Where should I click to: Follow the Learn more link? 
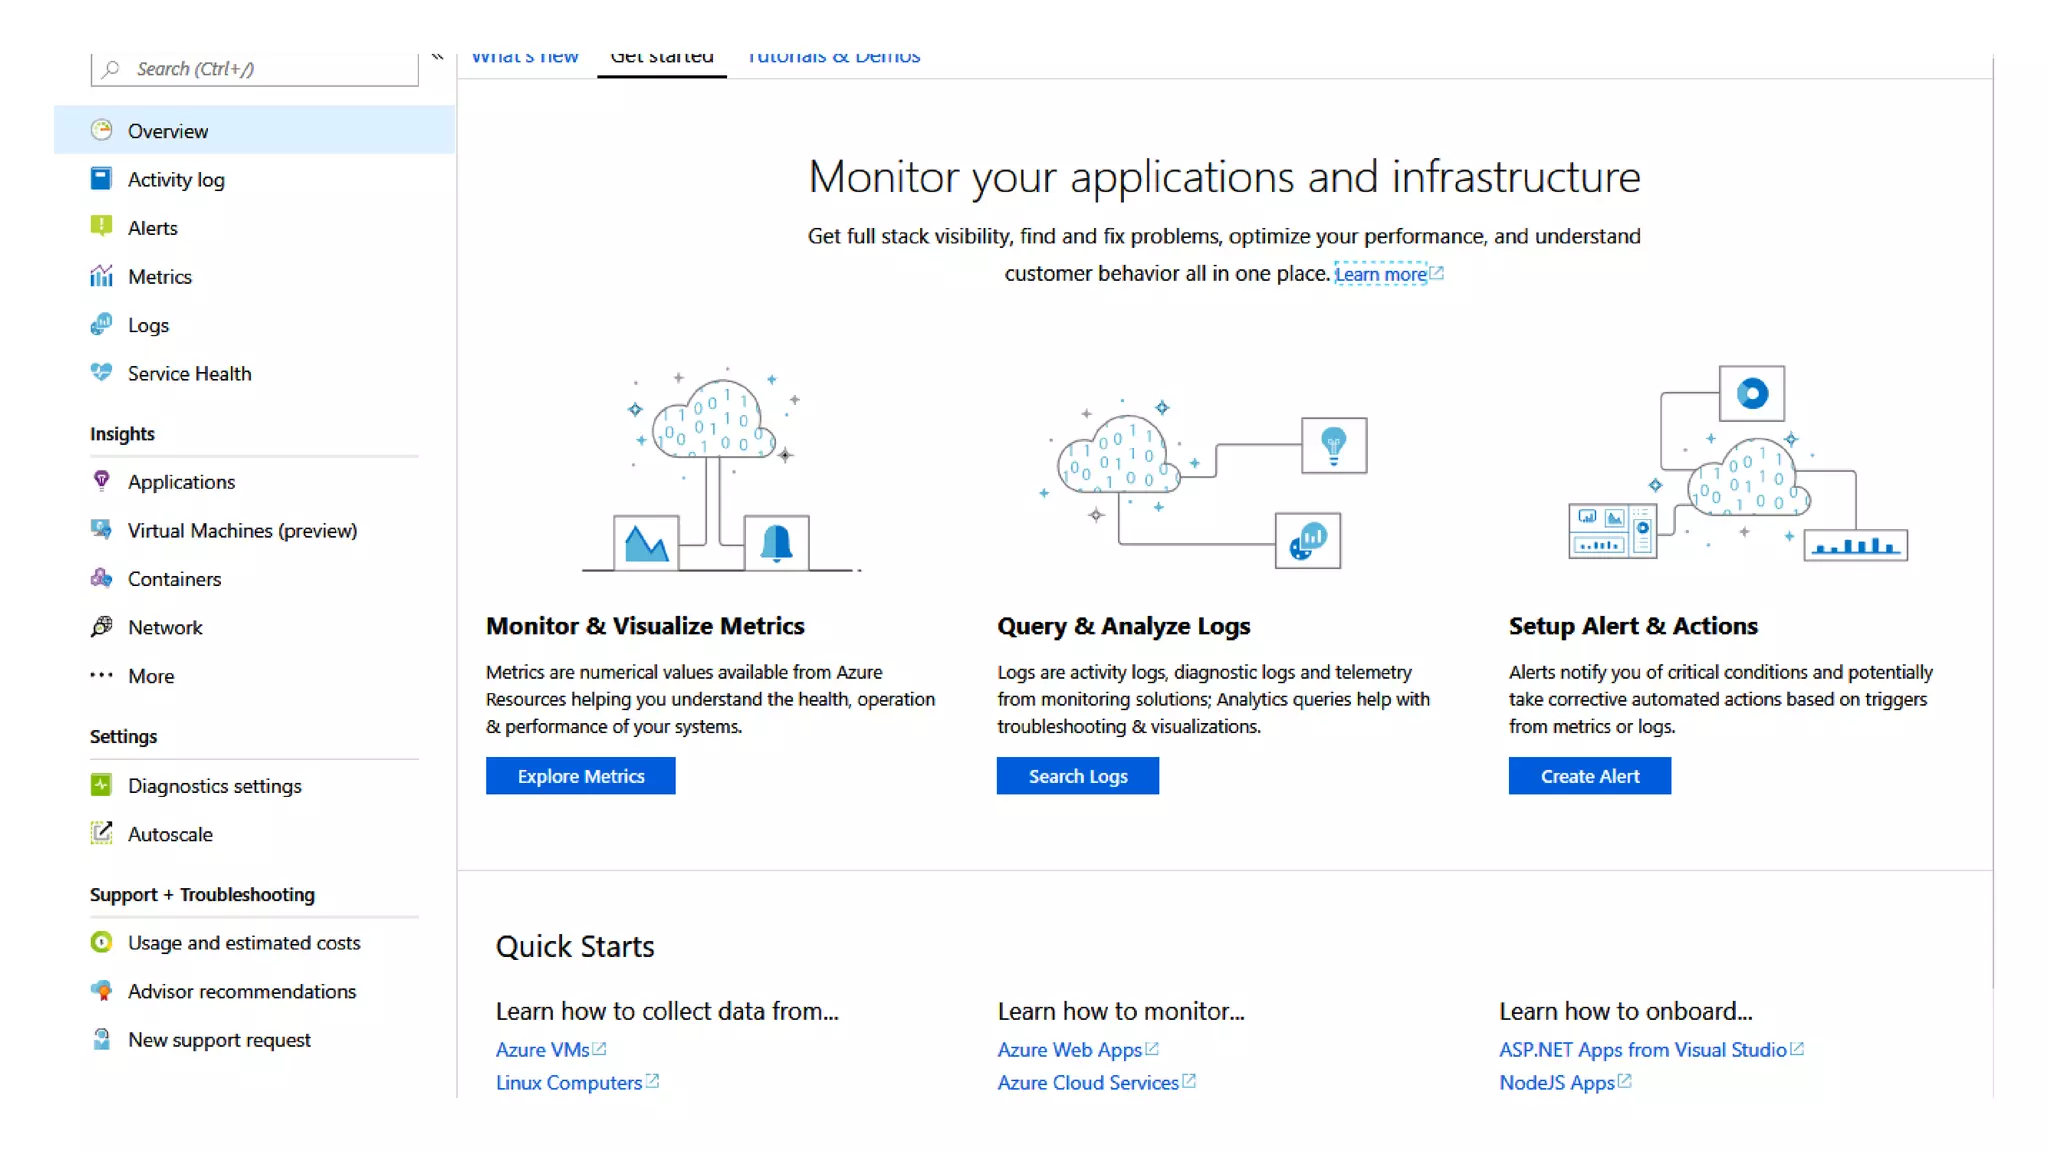point(1380,274)
